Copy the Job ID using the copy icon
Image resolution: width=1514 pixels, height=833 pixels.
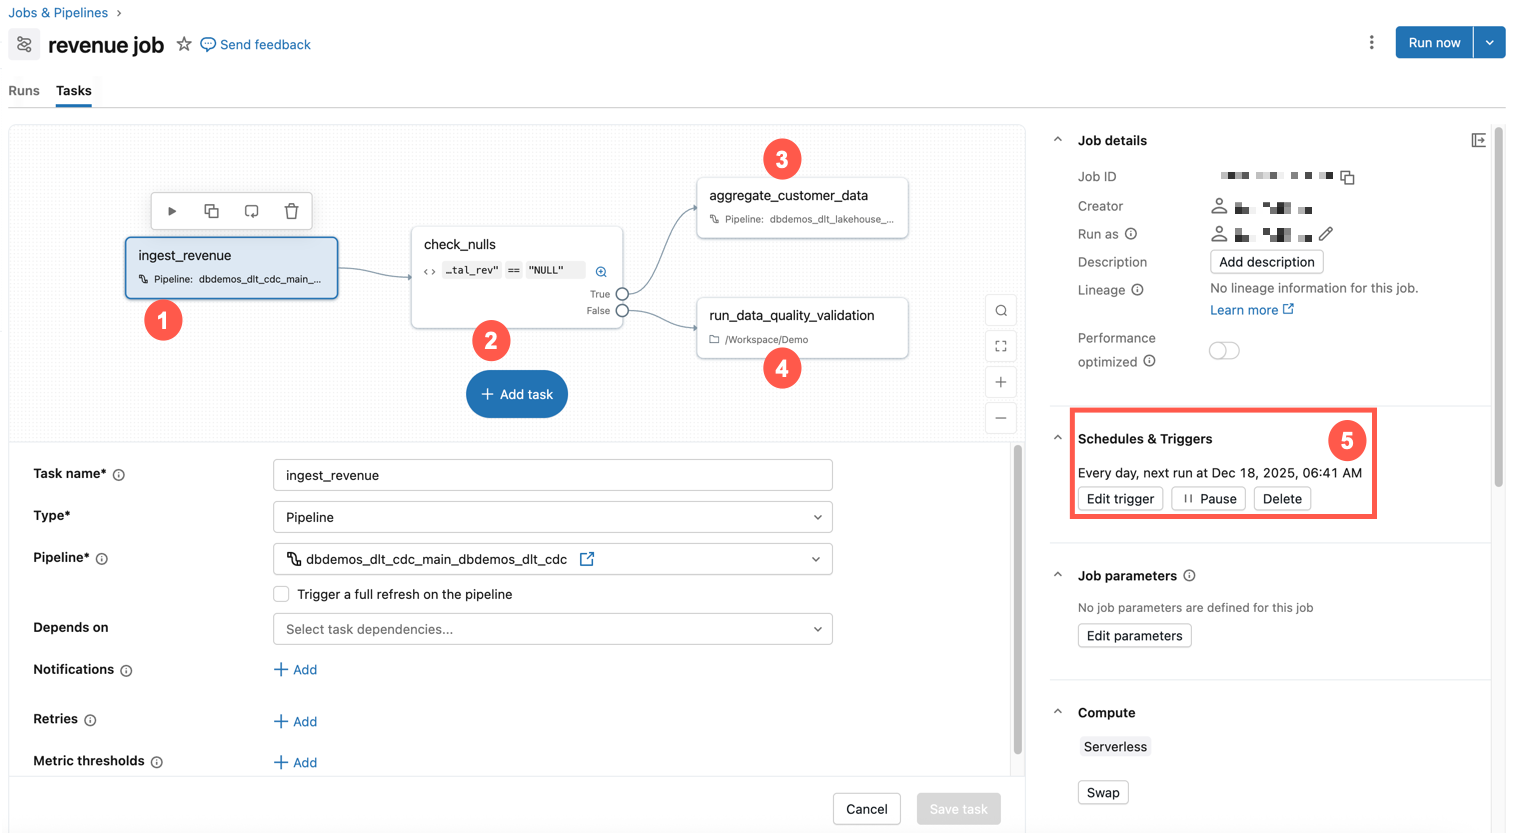(x=1347, y=176)
